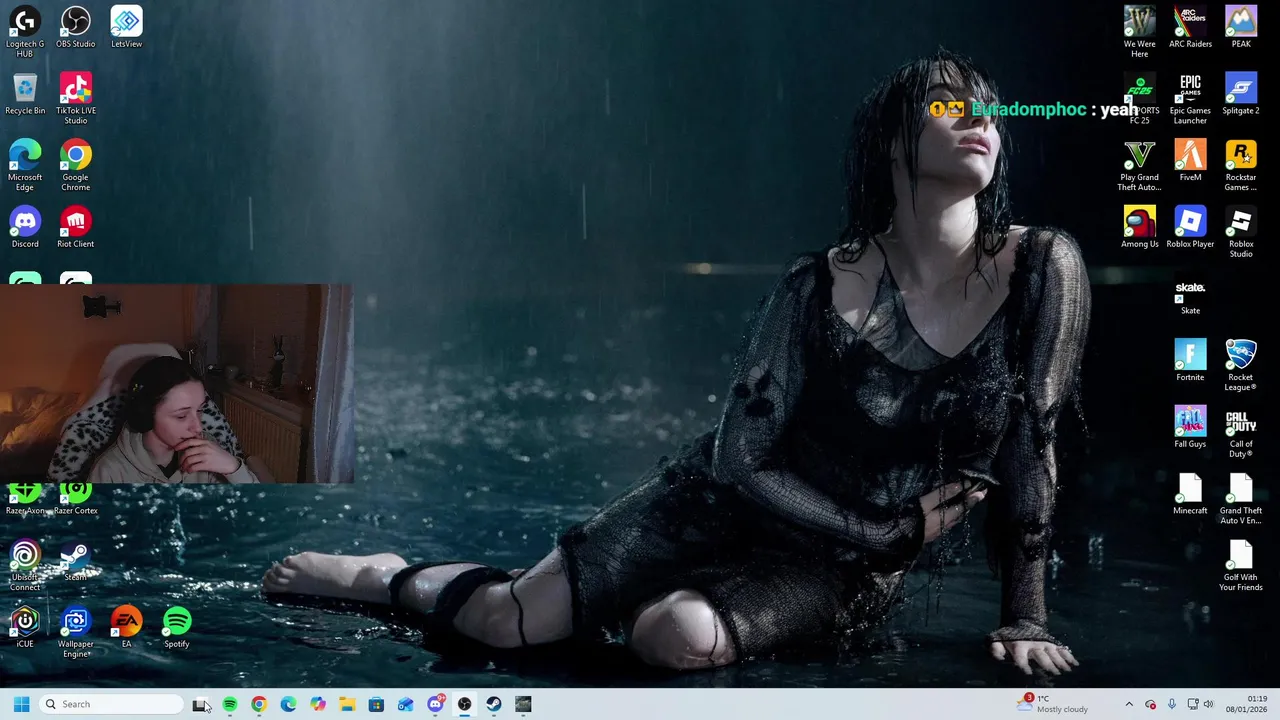Select the Spotify desktop shortcut
1280x720 pixels.
point(177,628)
